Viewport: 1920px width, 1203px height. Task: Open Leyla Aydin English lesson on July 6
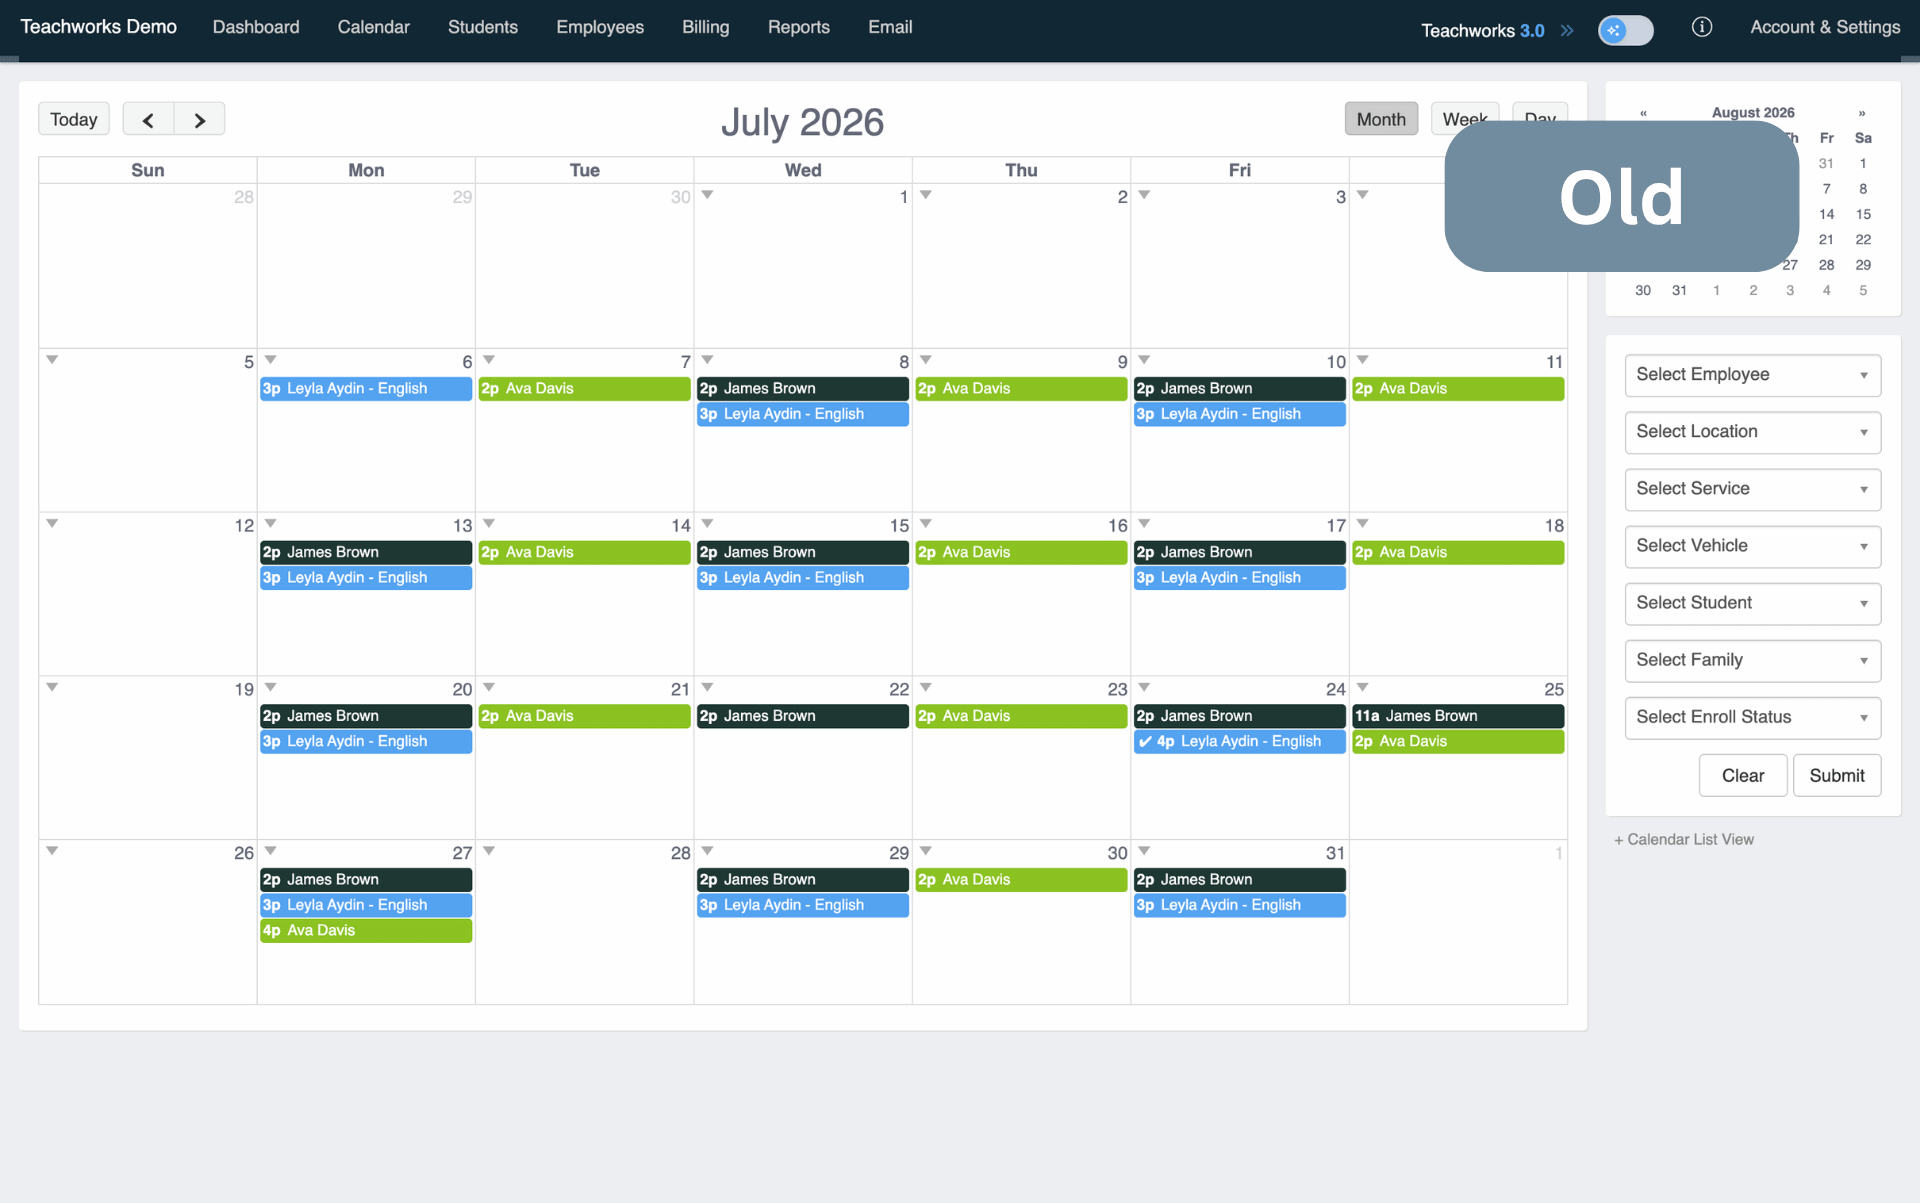pos(366,389)
